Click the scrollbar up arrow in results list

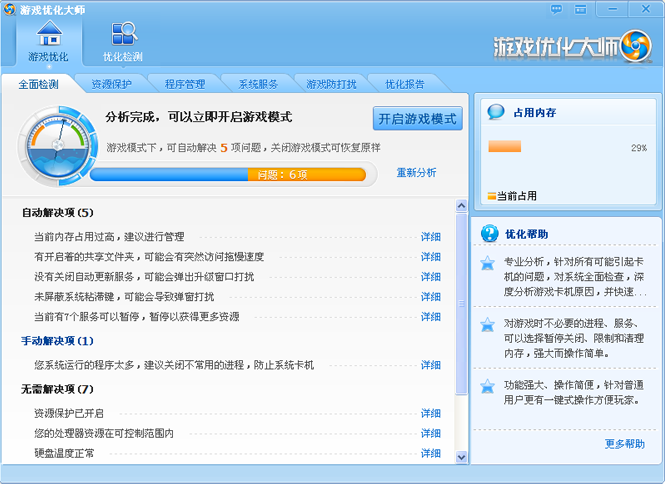tap(461, 206)
